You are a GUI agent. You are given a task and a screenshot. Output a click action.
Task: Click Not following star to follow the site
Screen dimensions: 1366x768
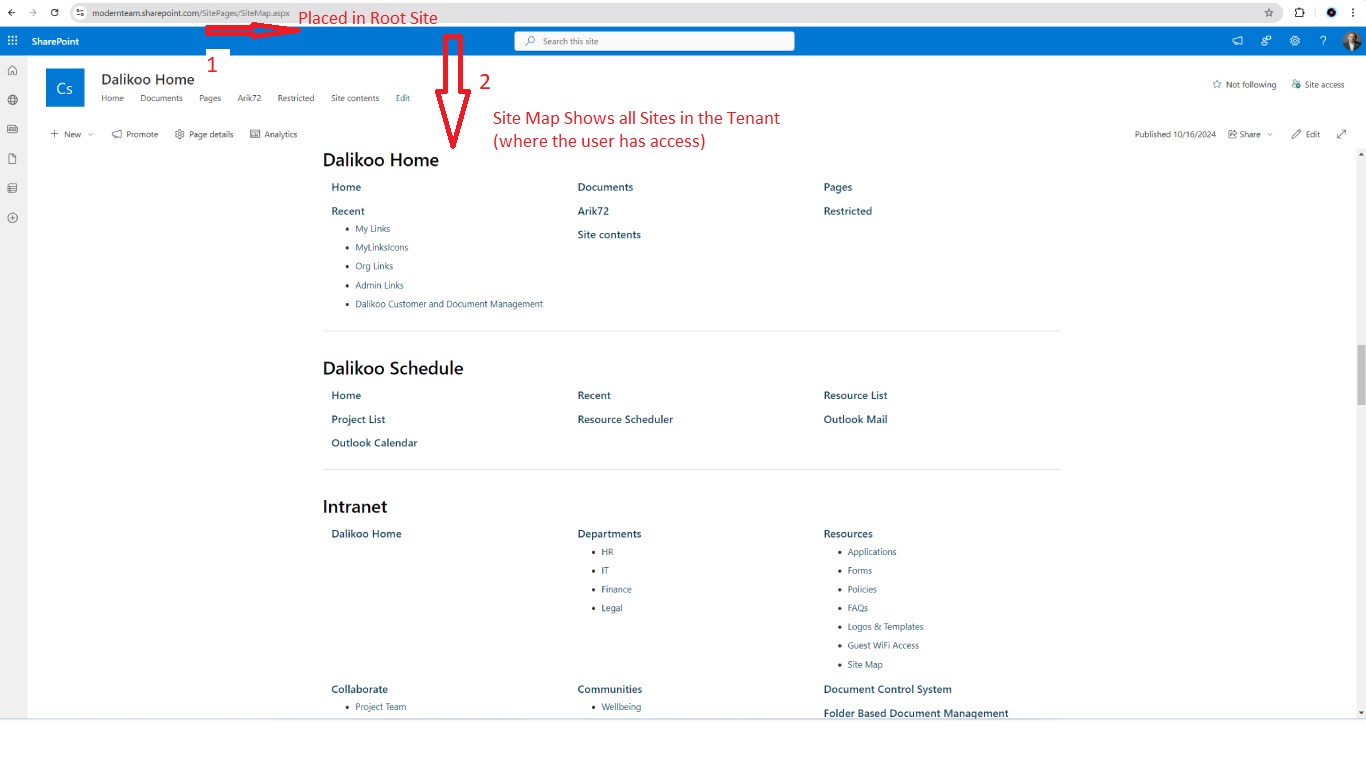(1244, 85)
